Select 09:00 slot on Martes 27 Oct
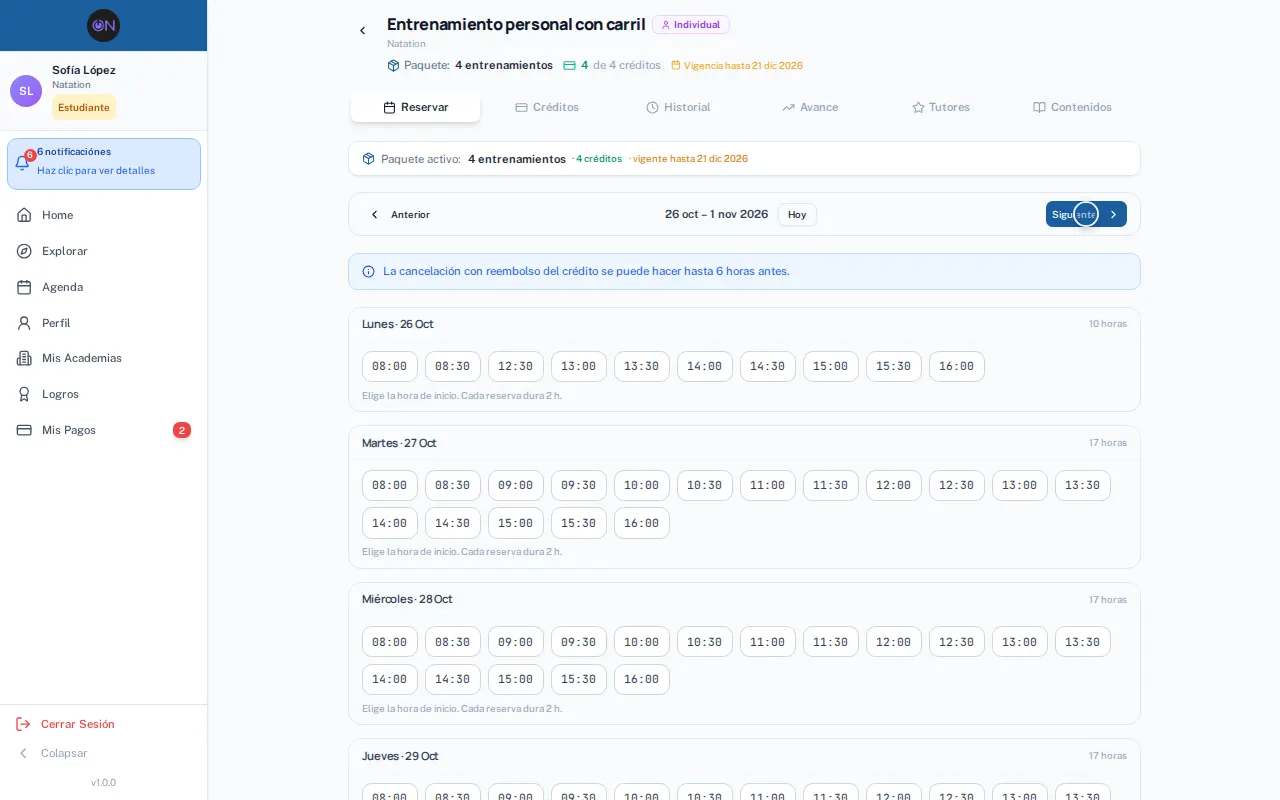The height and width of the screenshot is (800, 1280). click(516, 485)
